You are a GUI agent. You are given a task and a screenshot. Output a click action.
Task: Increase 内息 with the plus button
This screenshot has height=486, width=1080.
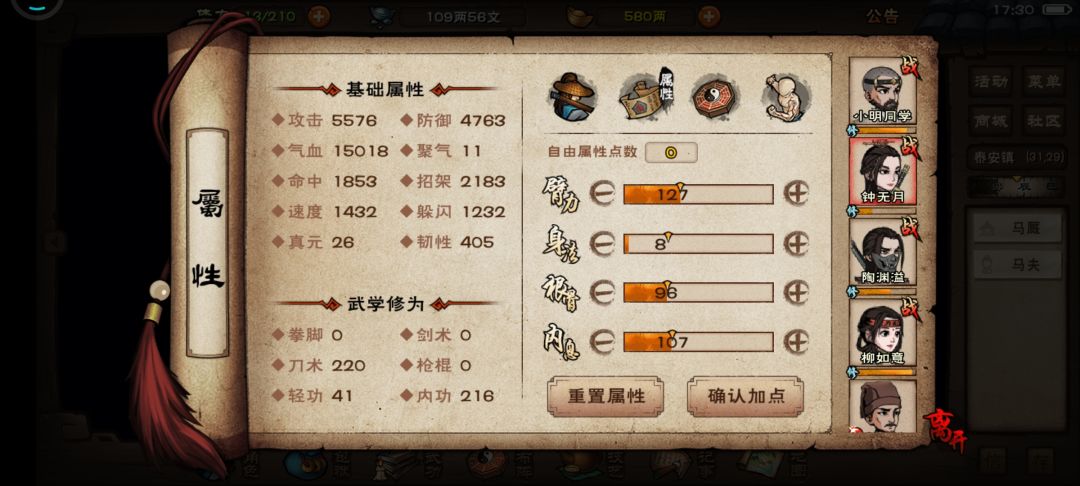tap(796, 341)
